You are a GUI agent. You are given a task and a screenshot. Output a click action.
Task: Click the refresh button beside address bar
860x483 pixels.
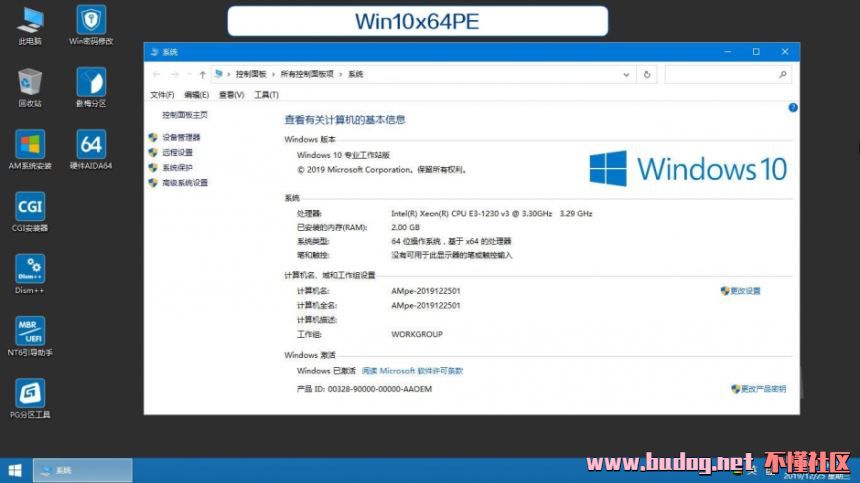pyautogui.click(x=647, y=74)
